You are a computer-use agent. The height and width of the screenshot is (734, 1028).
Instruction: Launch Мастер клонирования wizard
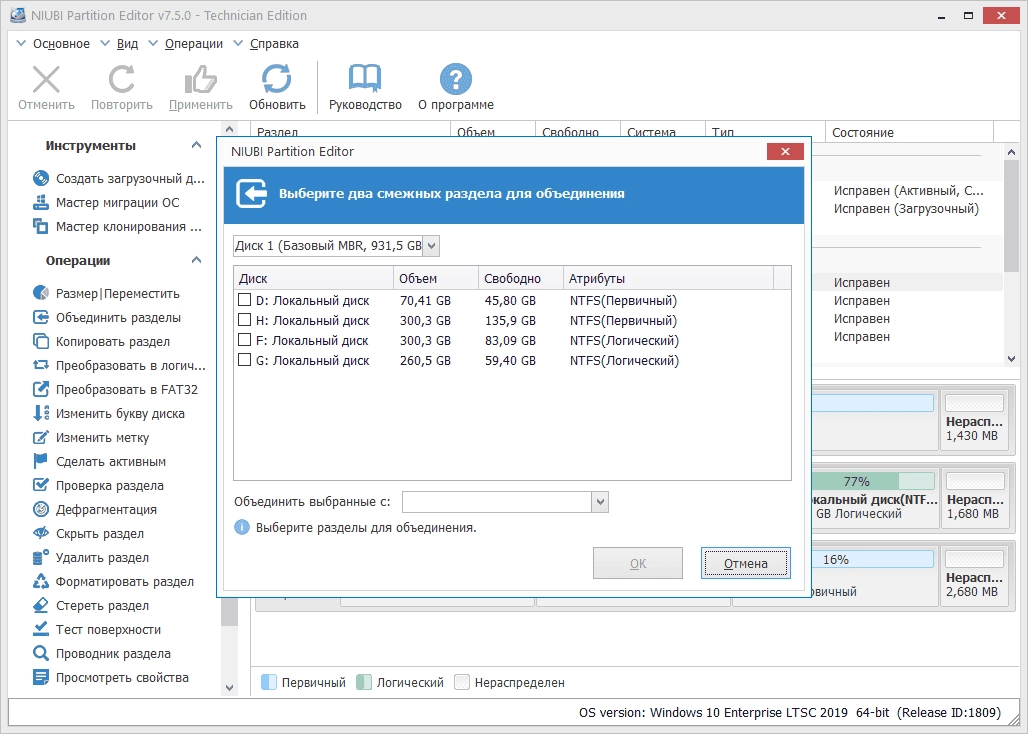[118, 227]
